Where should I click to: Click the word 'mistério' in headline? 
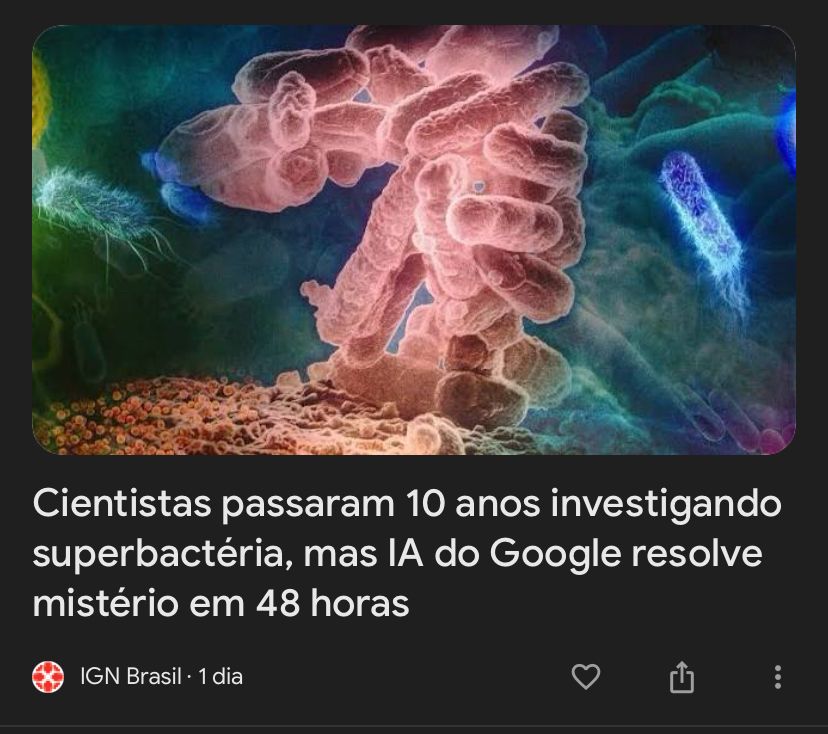point(105,603)
